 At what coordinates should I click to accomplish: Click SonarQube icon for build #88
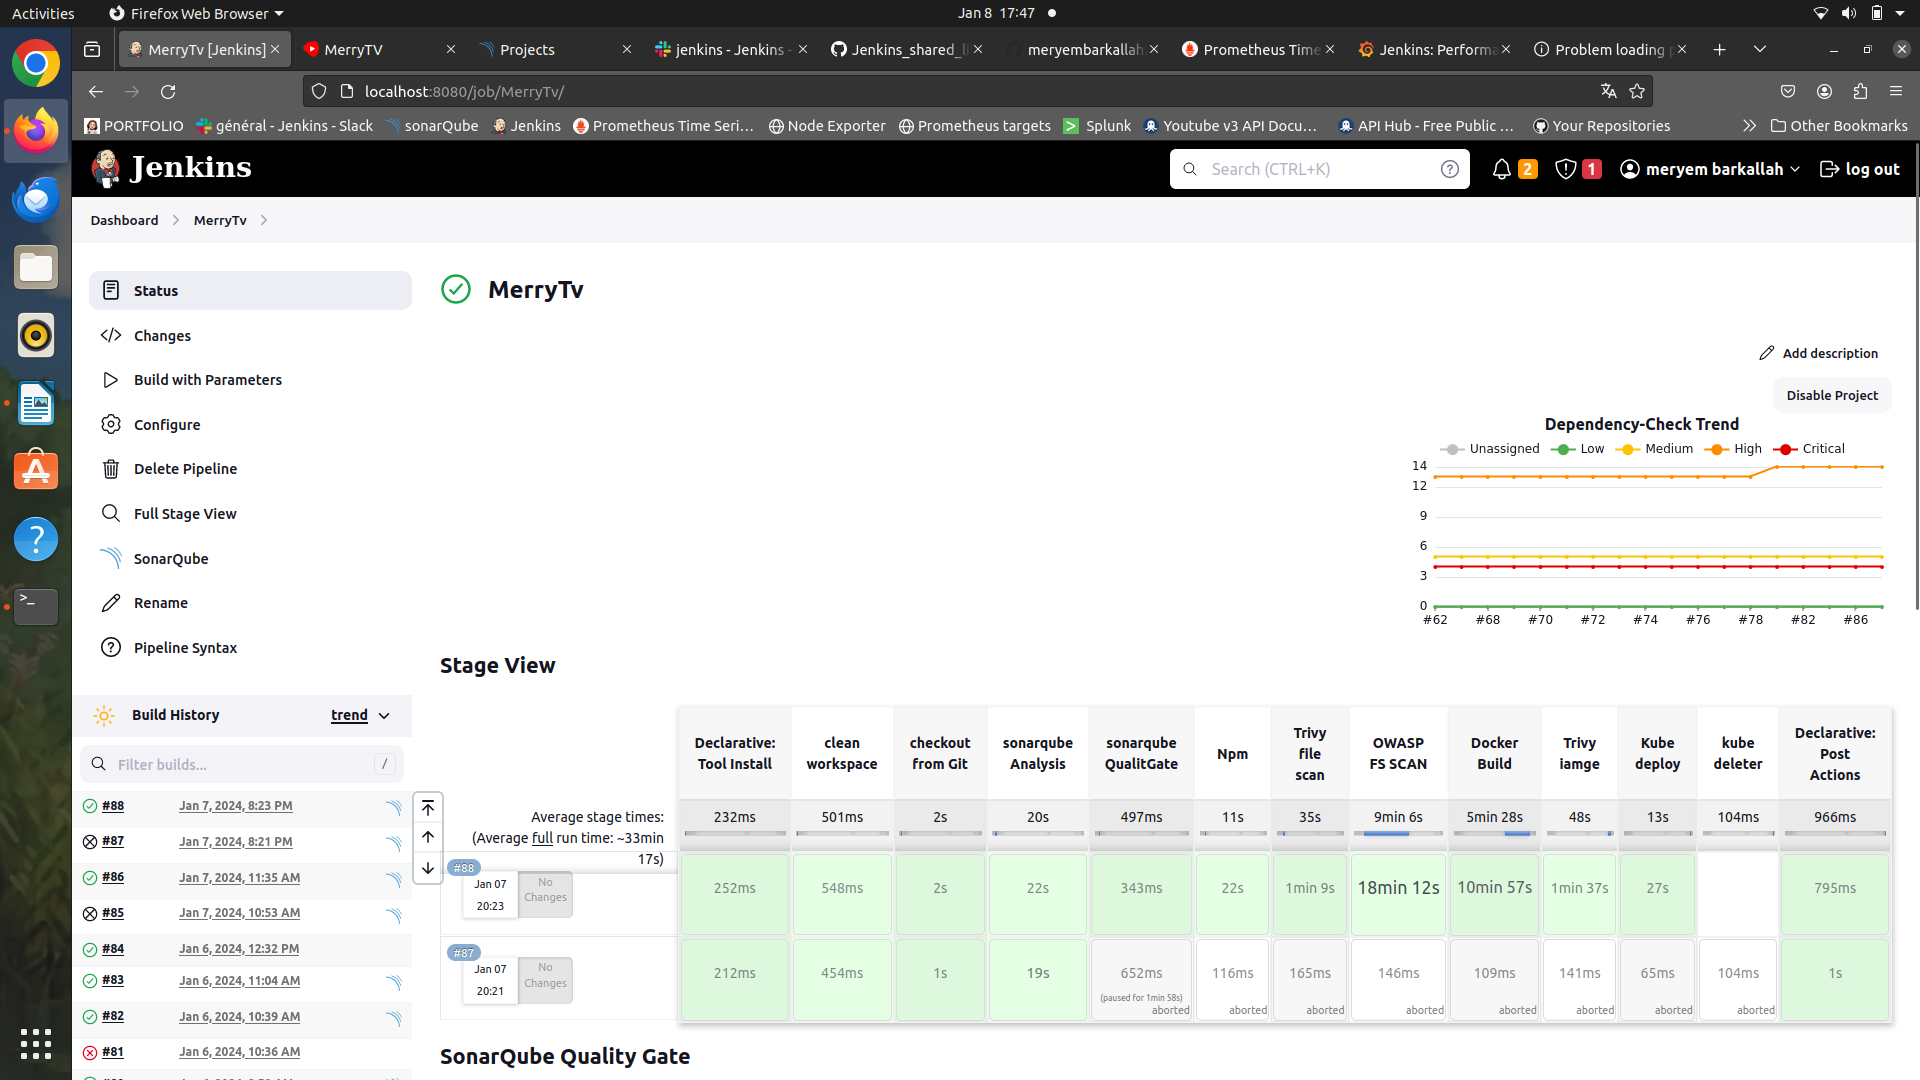[394, 807]
